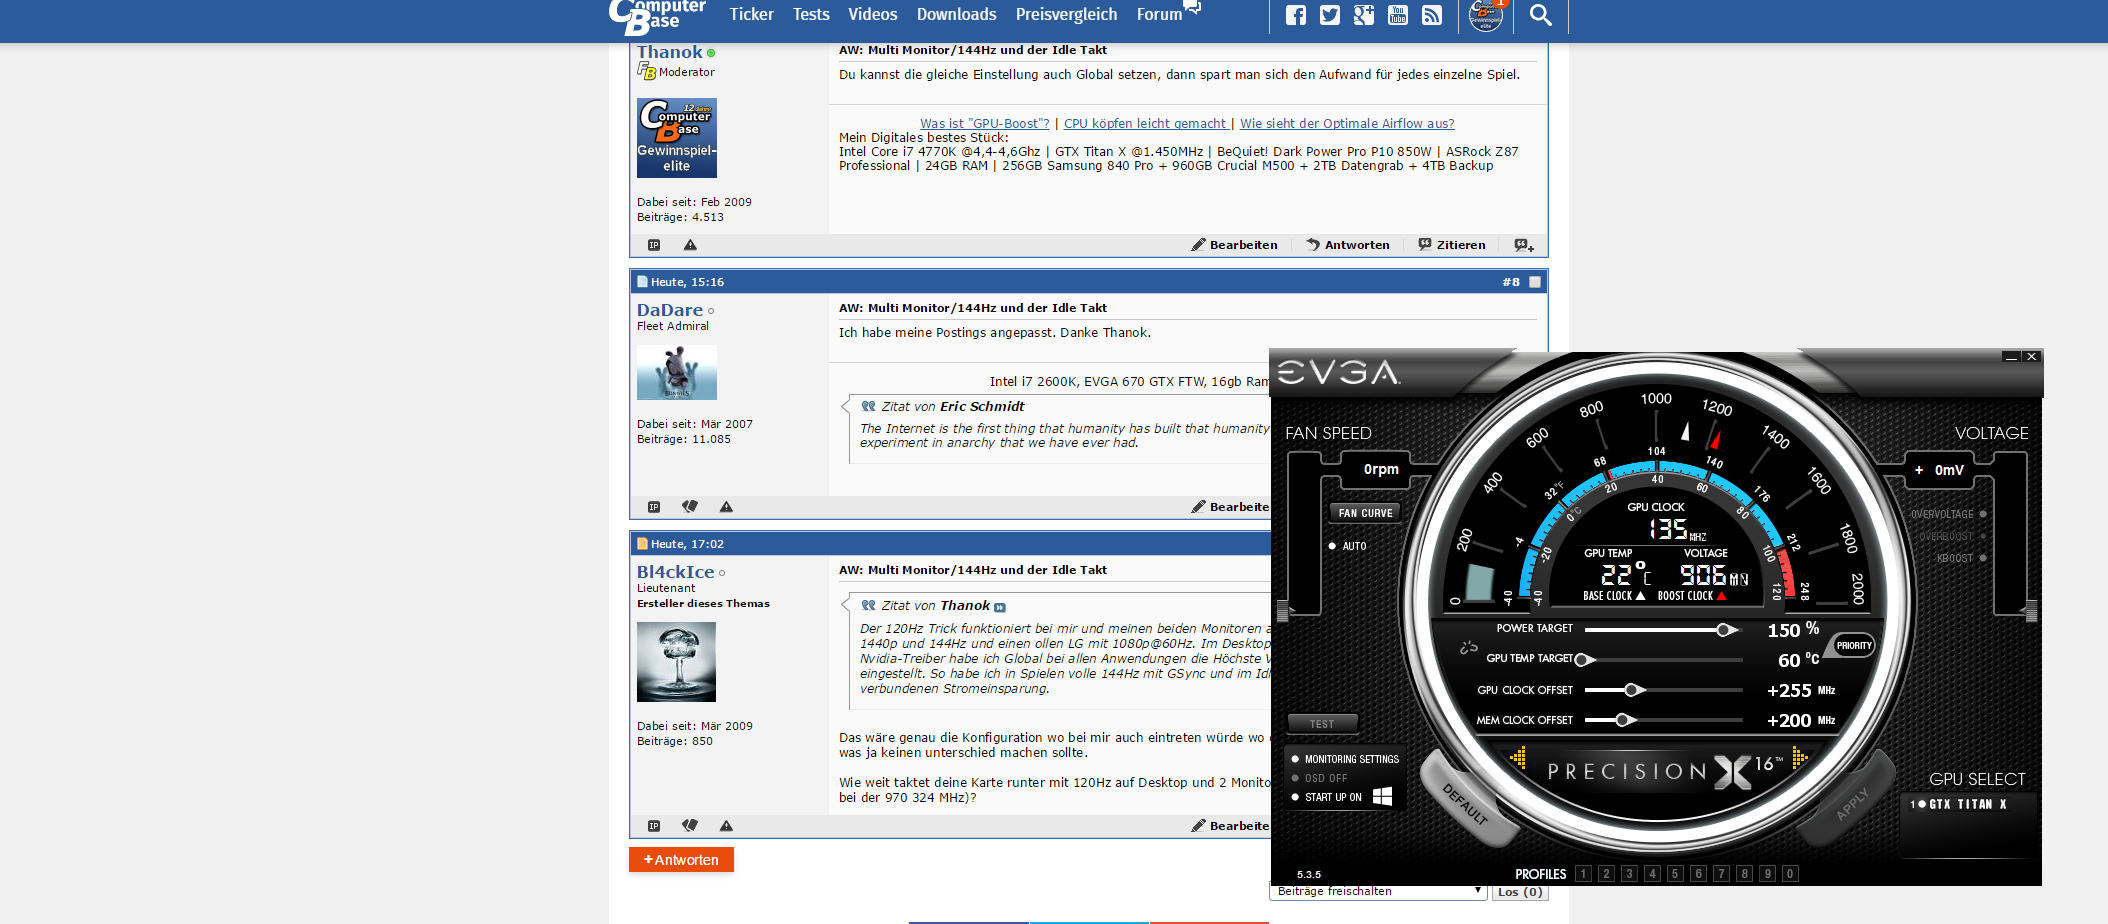Click the Mem Clock Offset slider handle
This screenshot has width=2108, height=924.
point(1623,720)
